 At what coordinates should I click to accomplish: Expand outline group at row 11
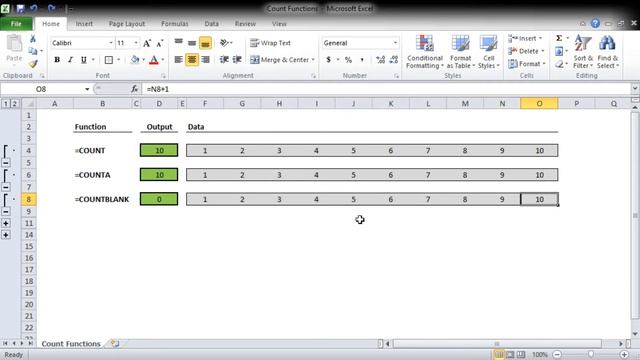coord(6,223)
